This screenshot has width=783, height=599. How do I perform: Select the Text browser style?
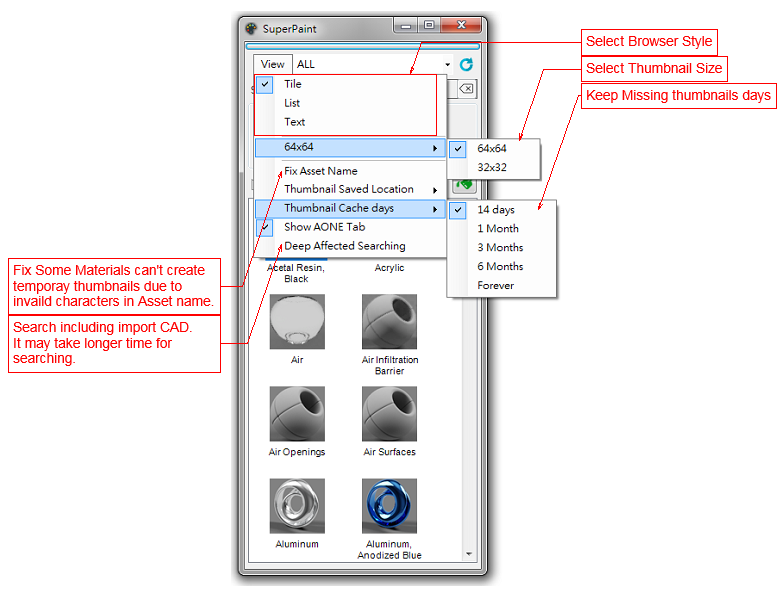tap(350, 122)
